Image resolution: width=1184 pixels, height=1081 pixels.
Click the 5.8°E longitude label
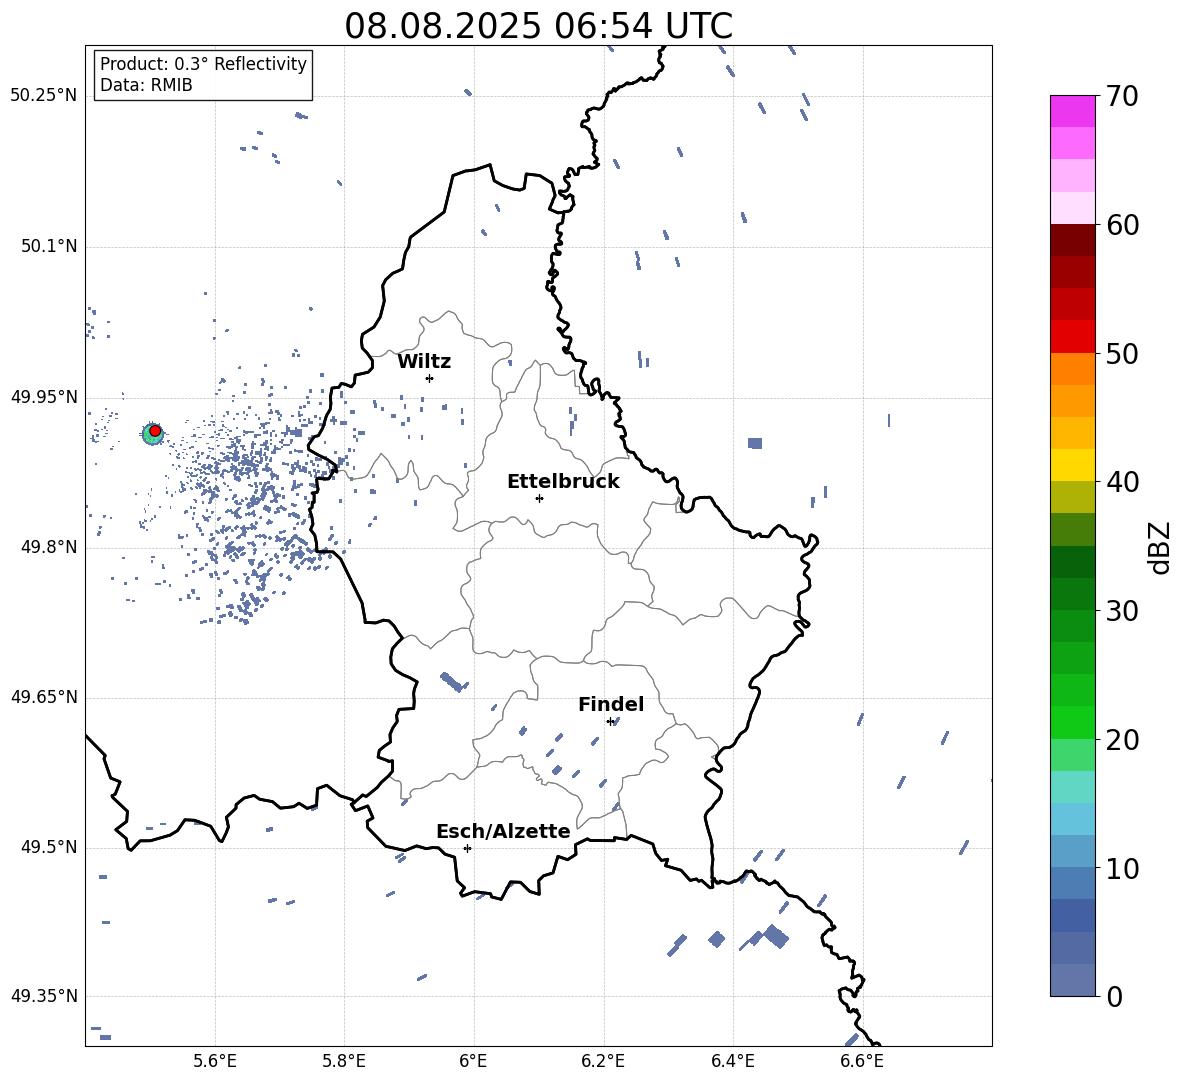click(344, 1061)
